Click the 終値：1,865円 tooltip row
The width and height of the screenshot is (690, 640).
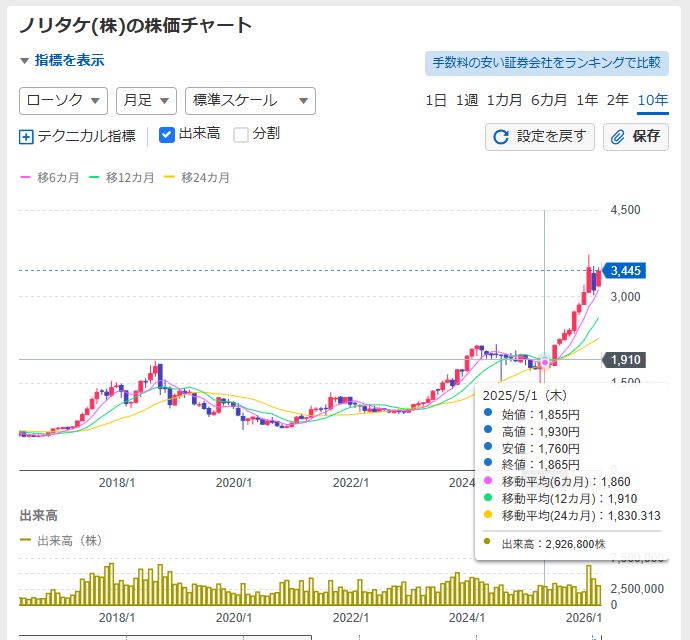(532, 465)
